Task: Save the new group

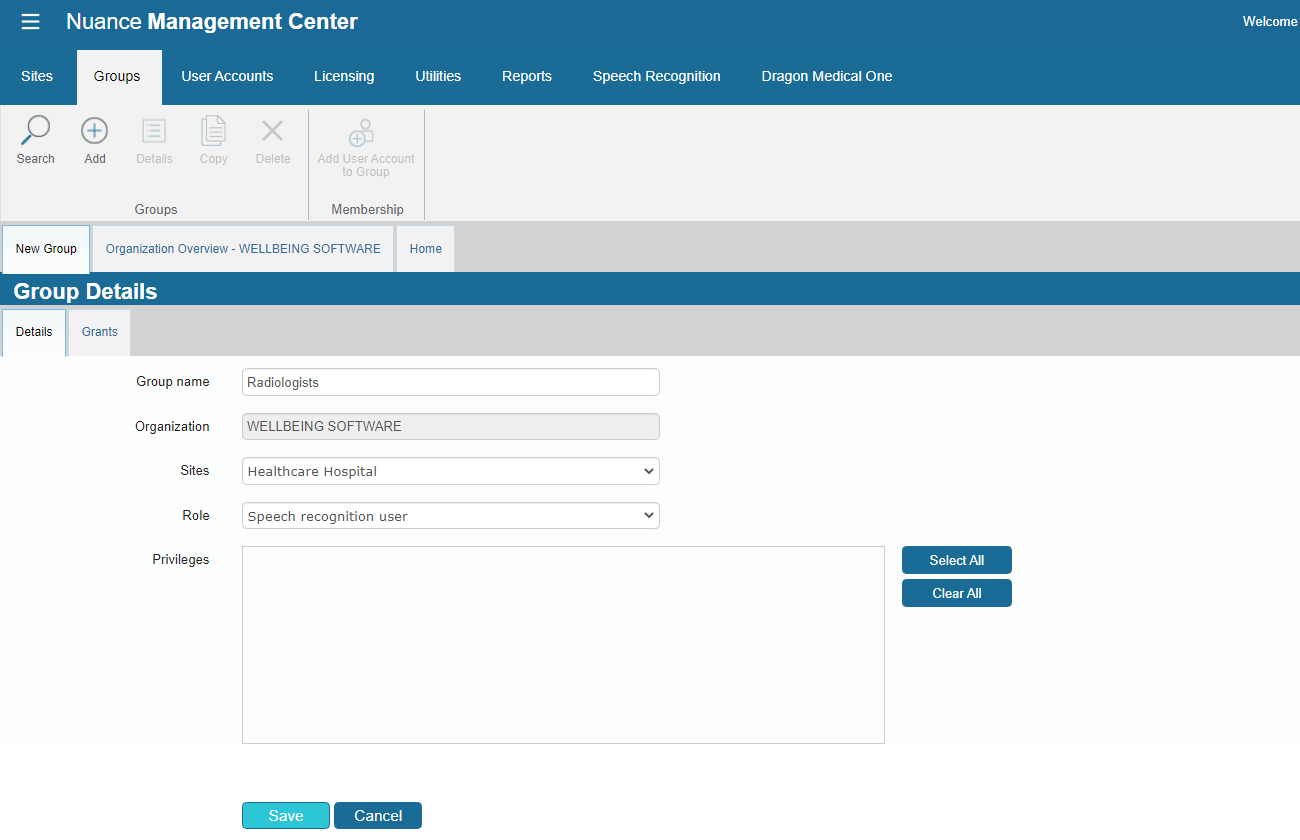Action: [x=286, y=816]
